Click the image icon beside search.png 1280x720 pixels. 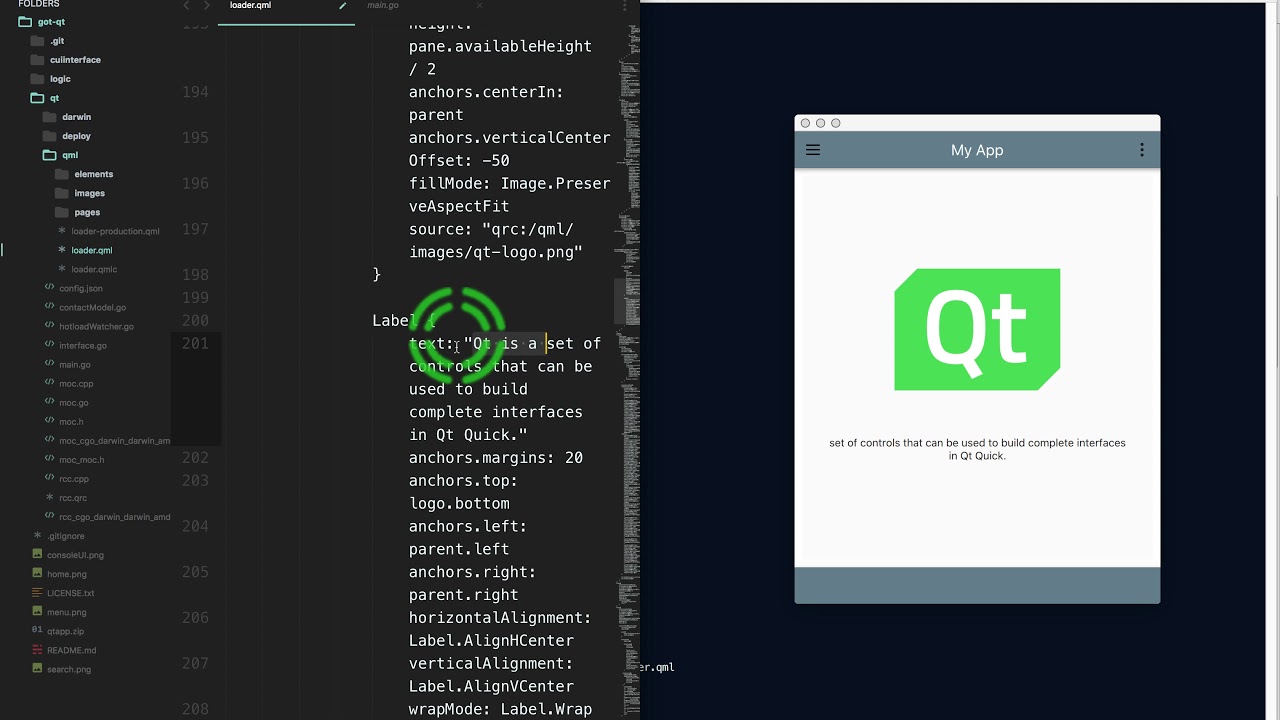point(37,668)
